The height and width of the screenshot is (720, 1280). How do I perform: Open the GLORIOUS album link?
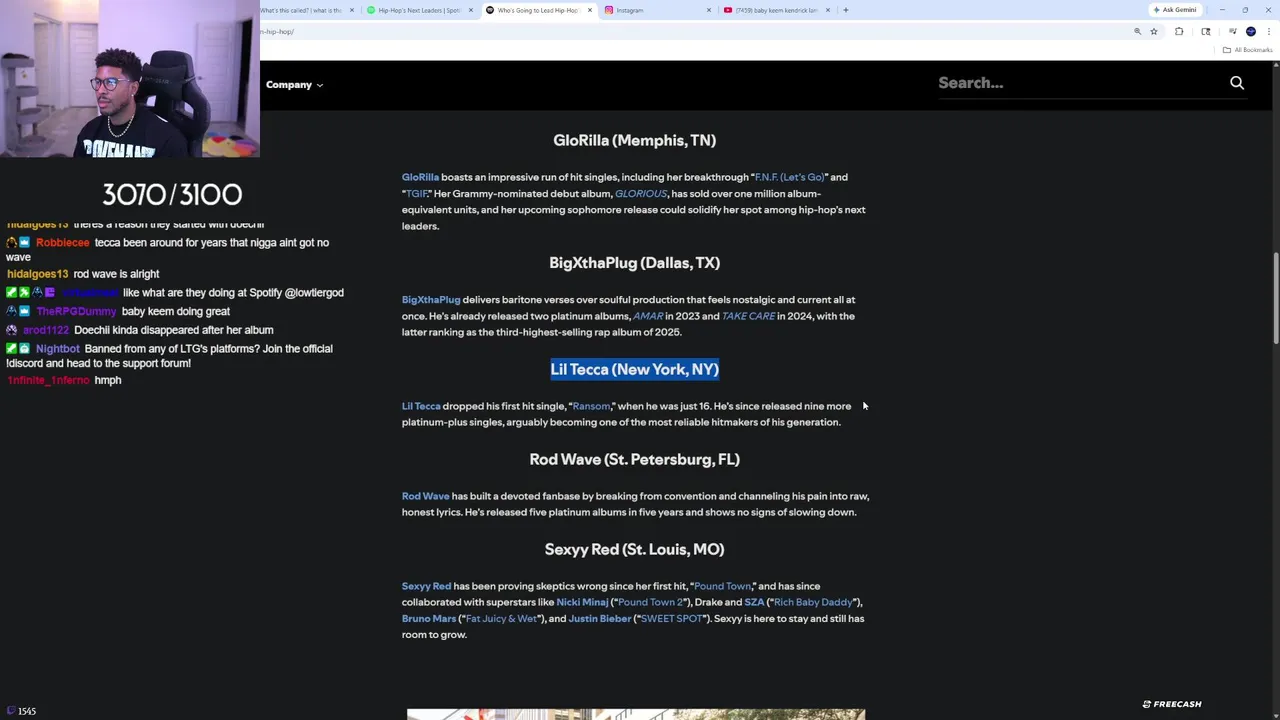pos(640,193)
